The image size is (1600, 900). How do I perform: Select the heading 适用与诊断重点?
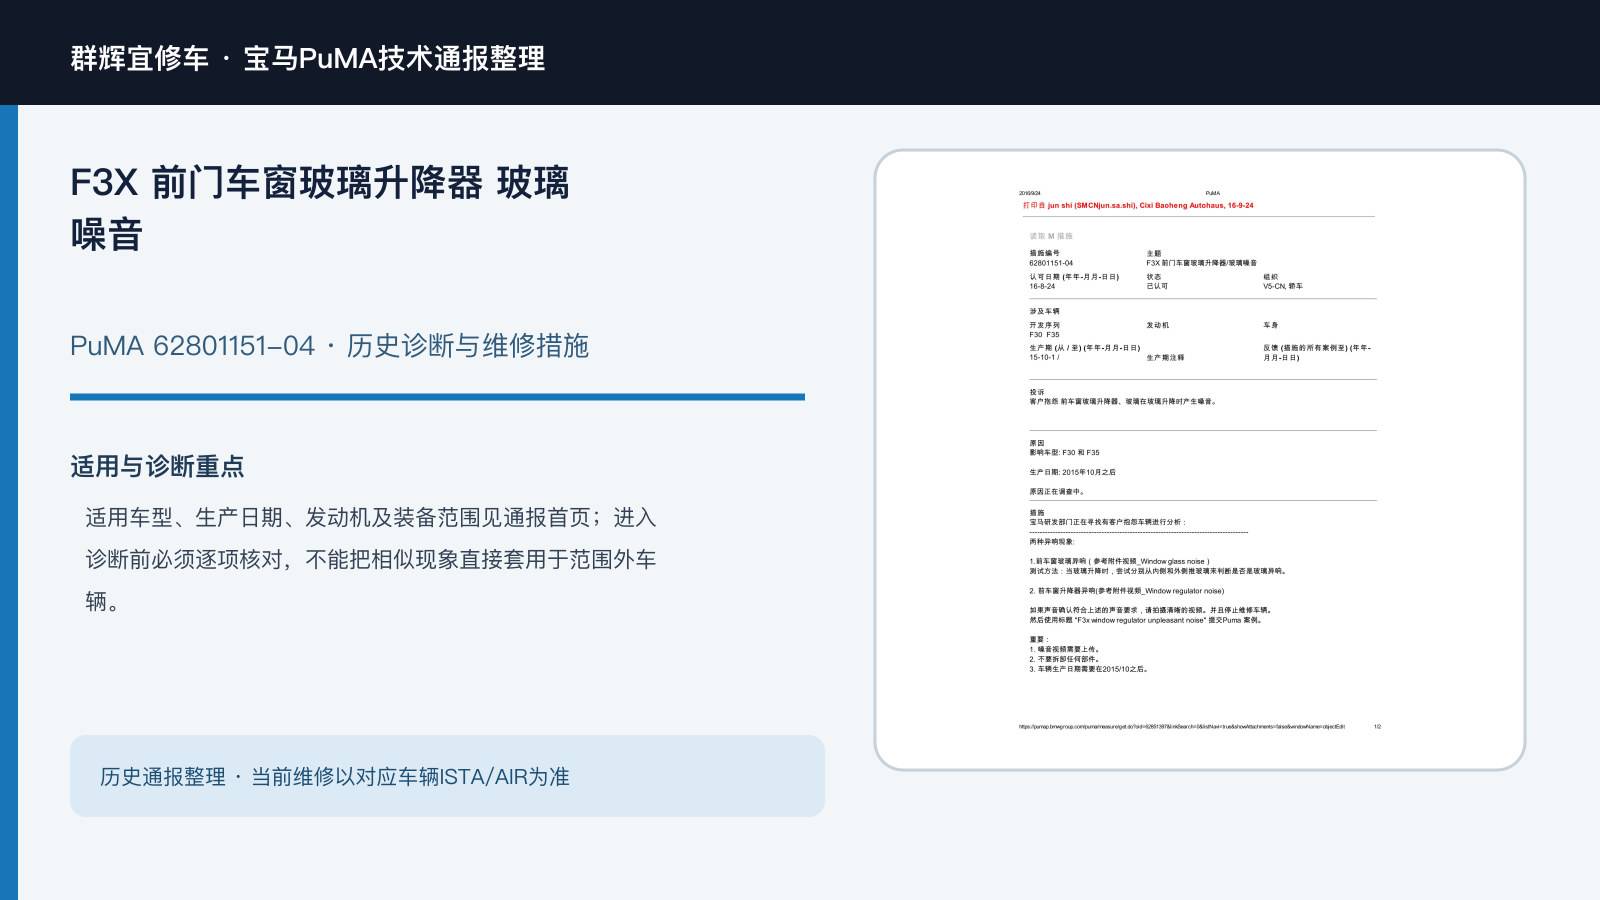157,466
